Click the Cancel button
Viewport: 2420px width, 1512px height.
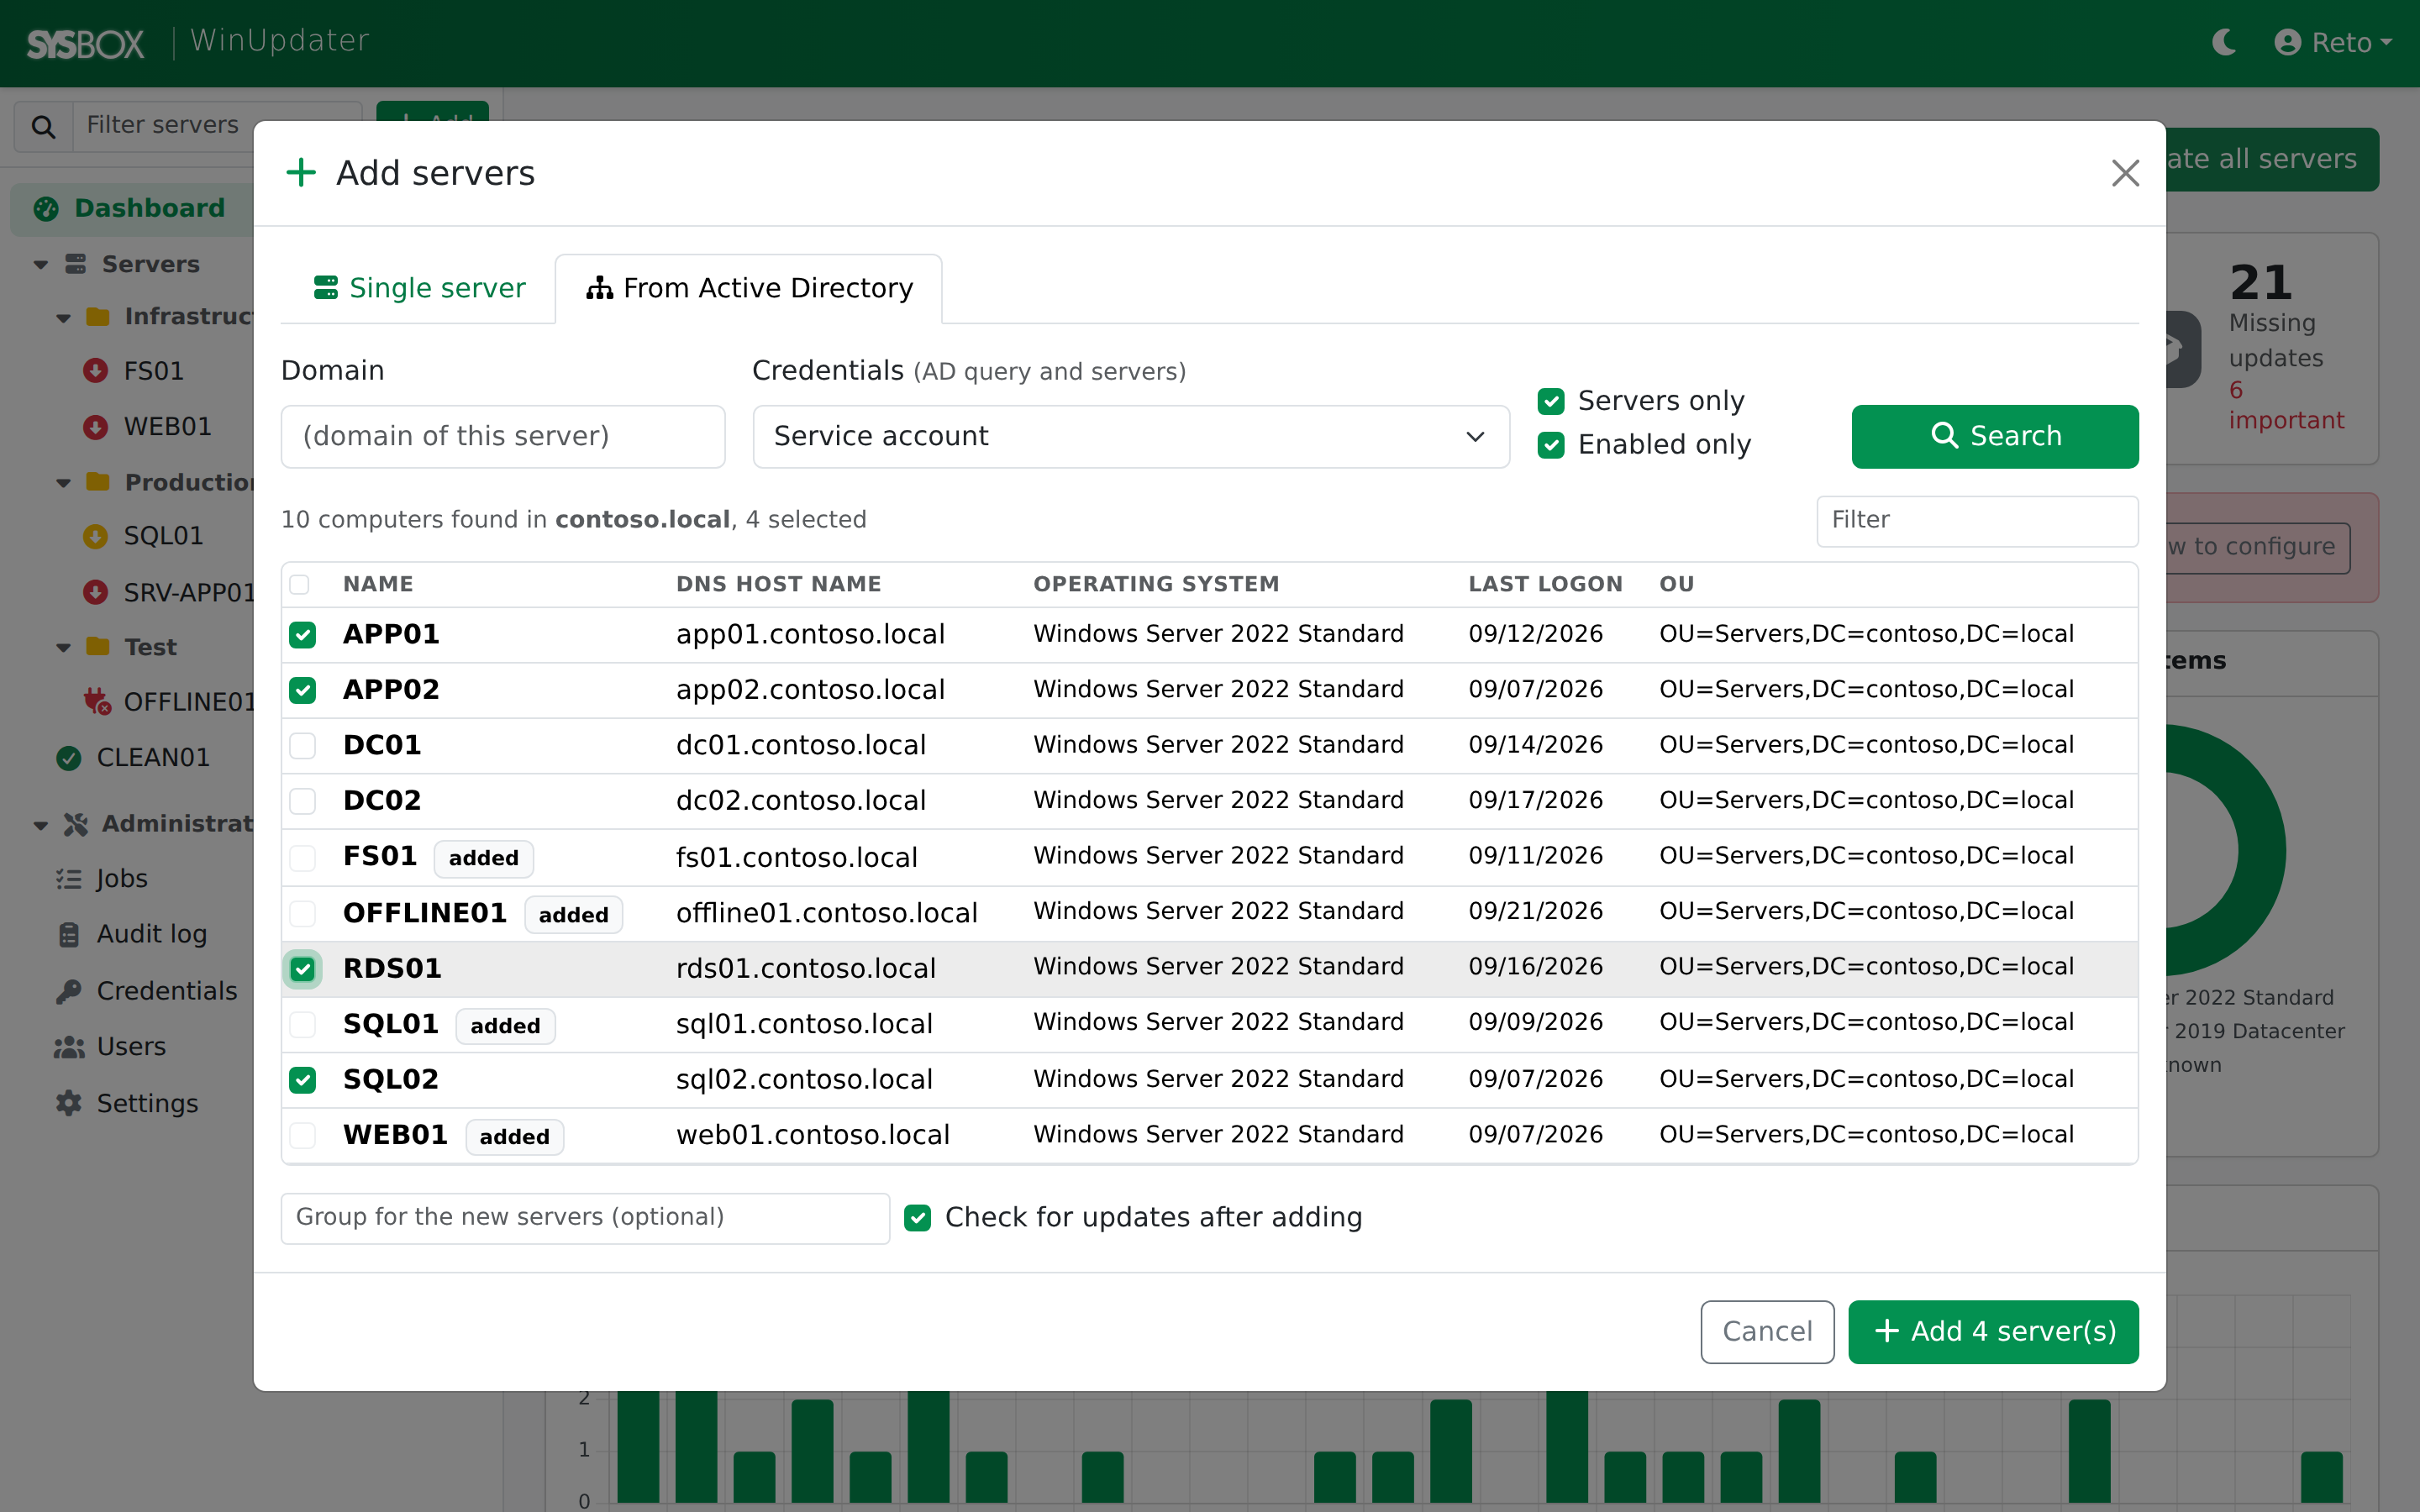point(1767,1332)
